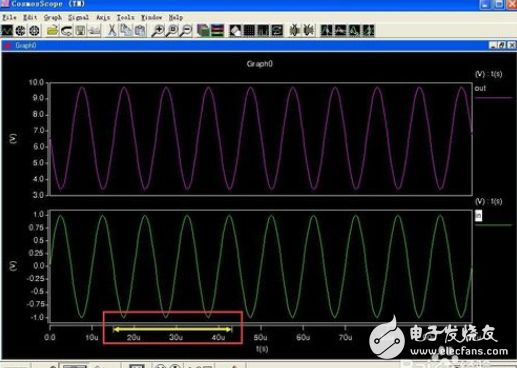Click the yellow time range marker arrow
This screenshot has height=368, width=517.
point(172,329)
